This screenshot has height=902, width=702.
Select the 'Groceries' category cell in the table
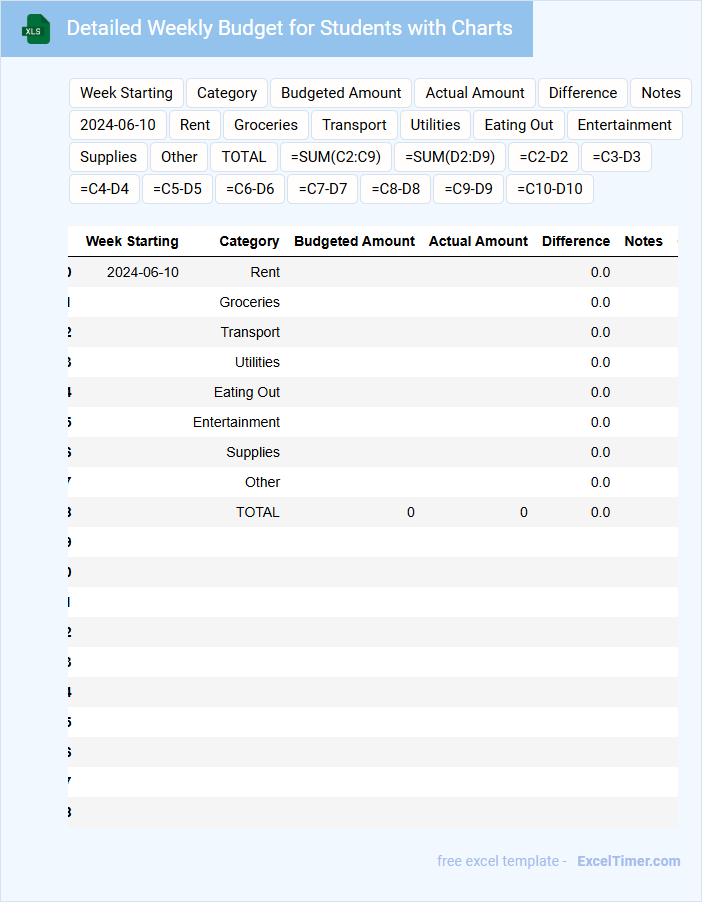tap(249, 302)
